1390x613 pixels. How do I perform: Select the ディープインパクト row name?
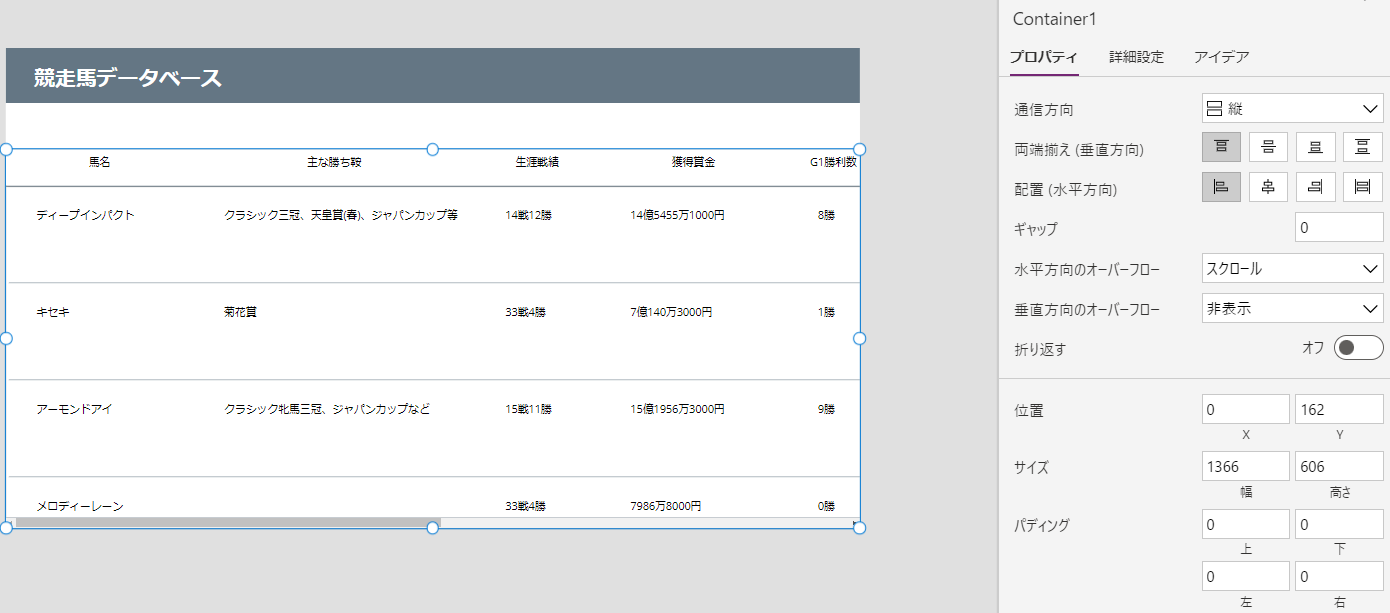(x=85, y=215)
